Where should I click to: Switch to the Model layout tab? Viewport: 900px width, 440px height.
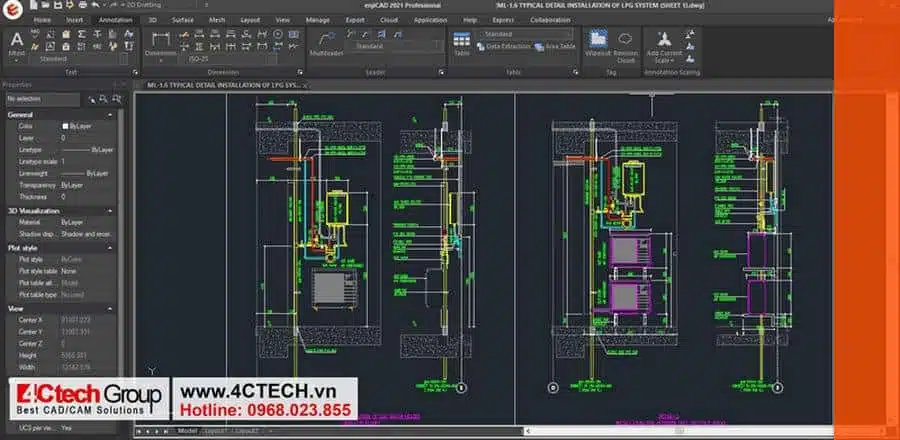coord(187,431)
